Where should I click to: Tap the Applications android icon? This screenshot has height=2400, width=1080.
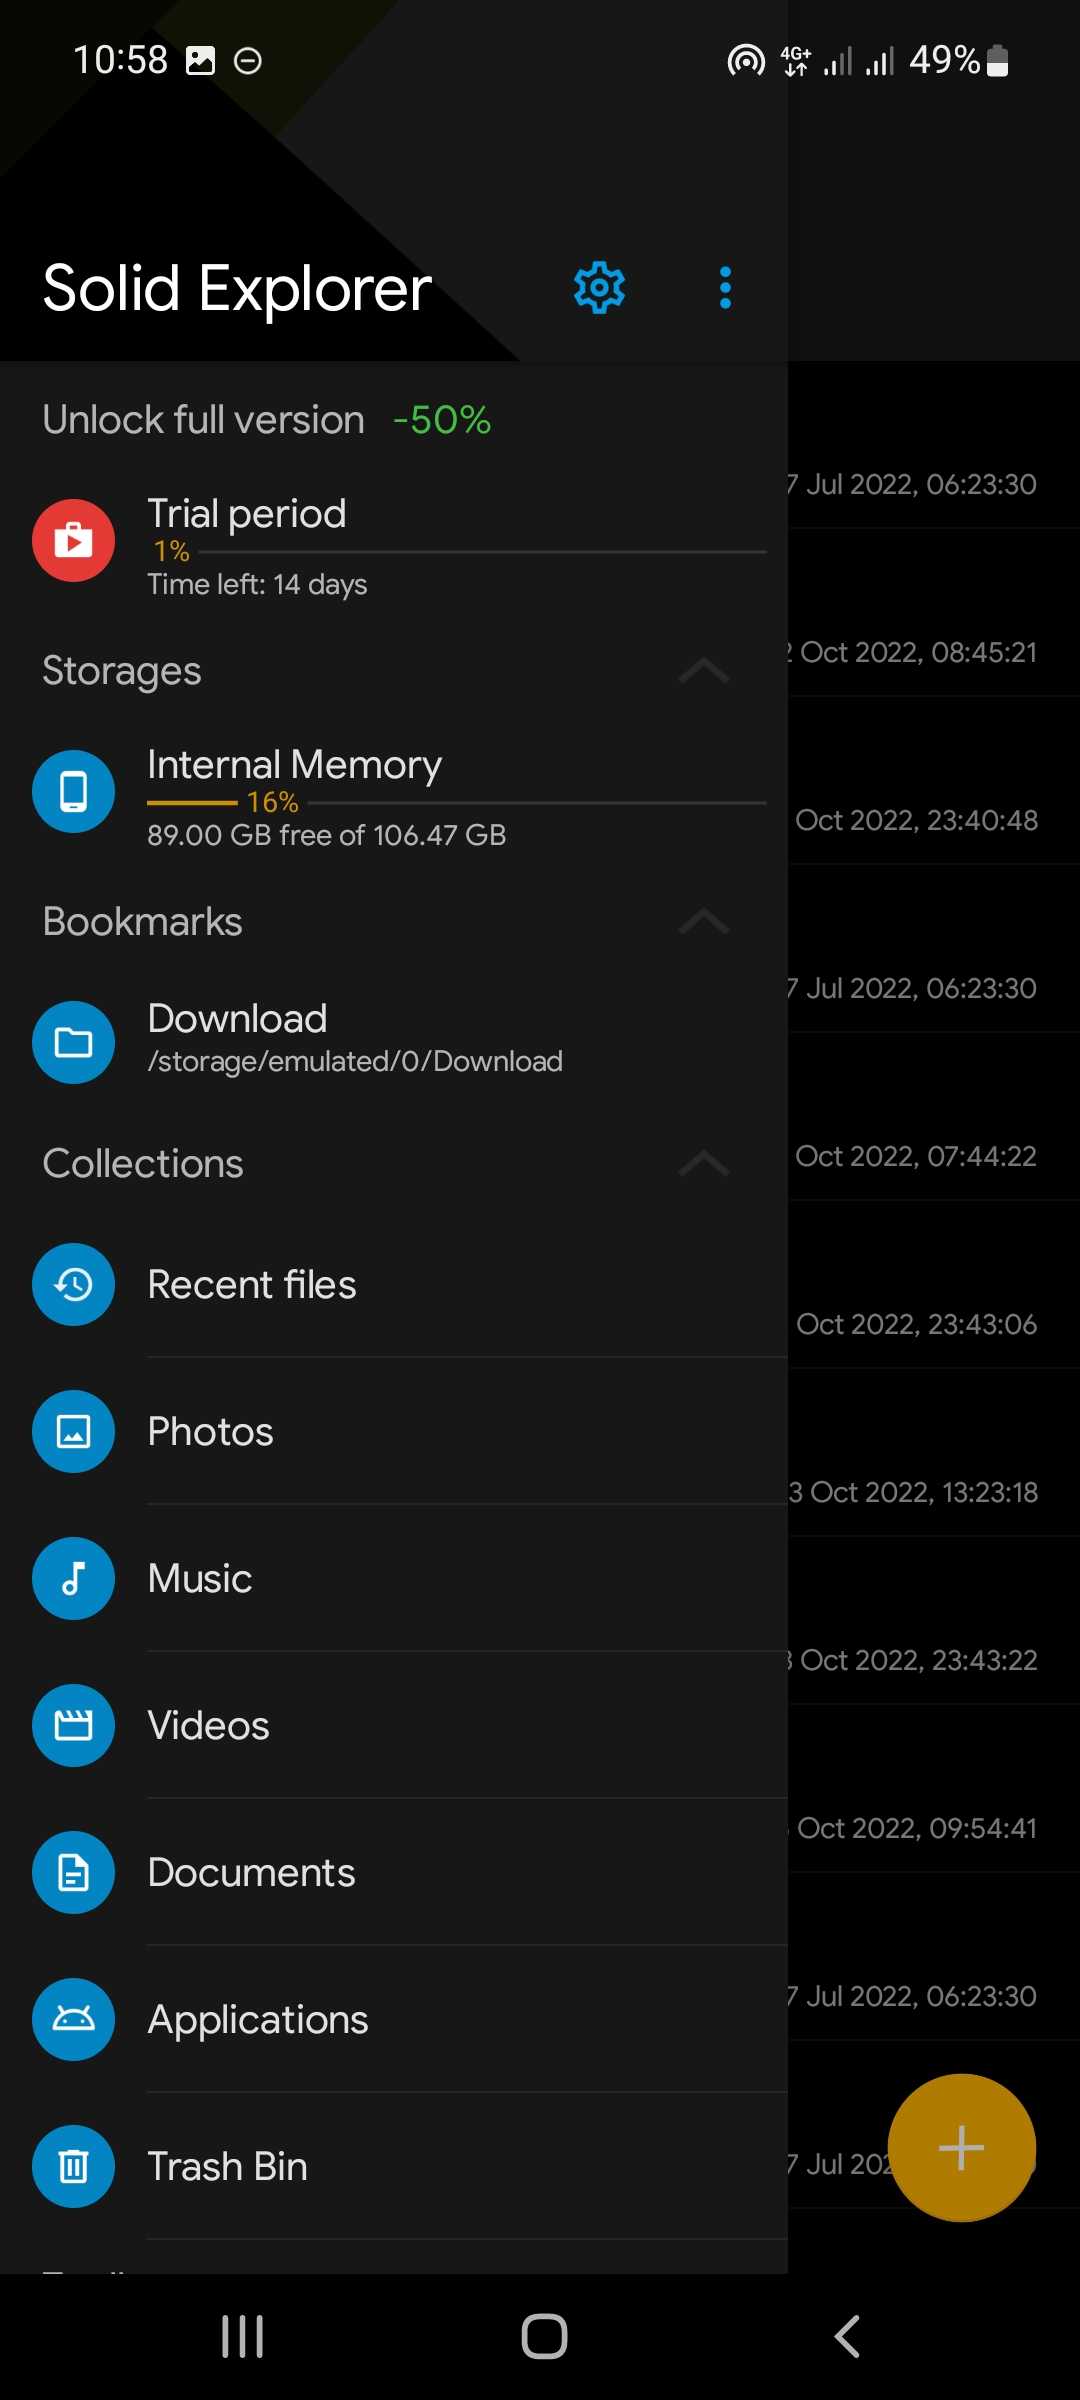pyautogui.click(x=73, y=2019)
